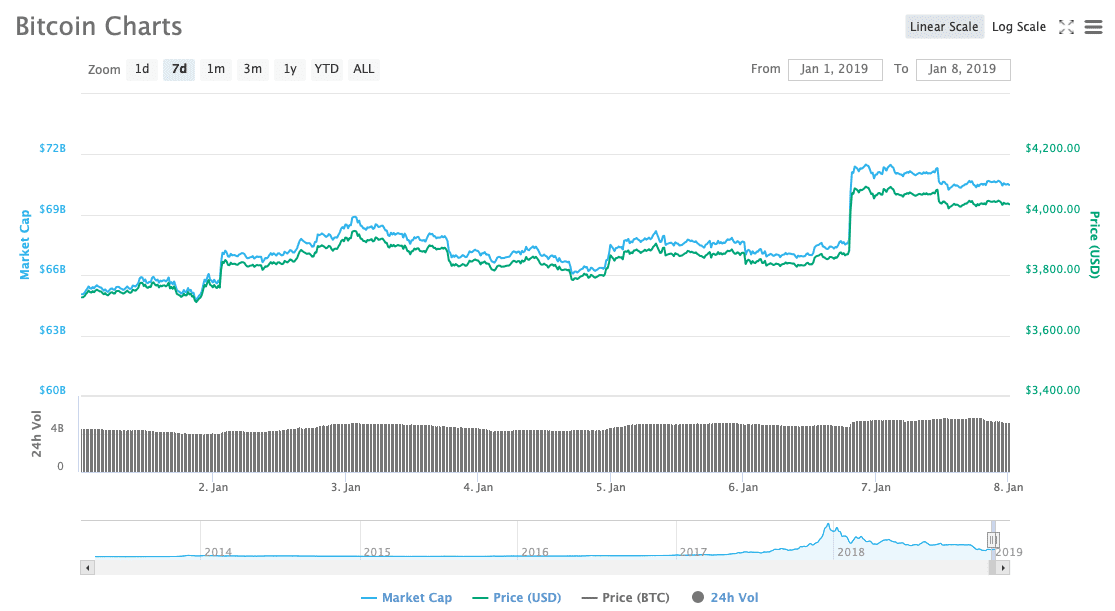Viewport: 1115px width, 611px height.
Task: Set zoom range to 1m
Action: (215, 69)
